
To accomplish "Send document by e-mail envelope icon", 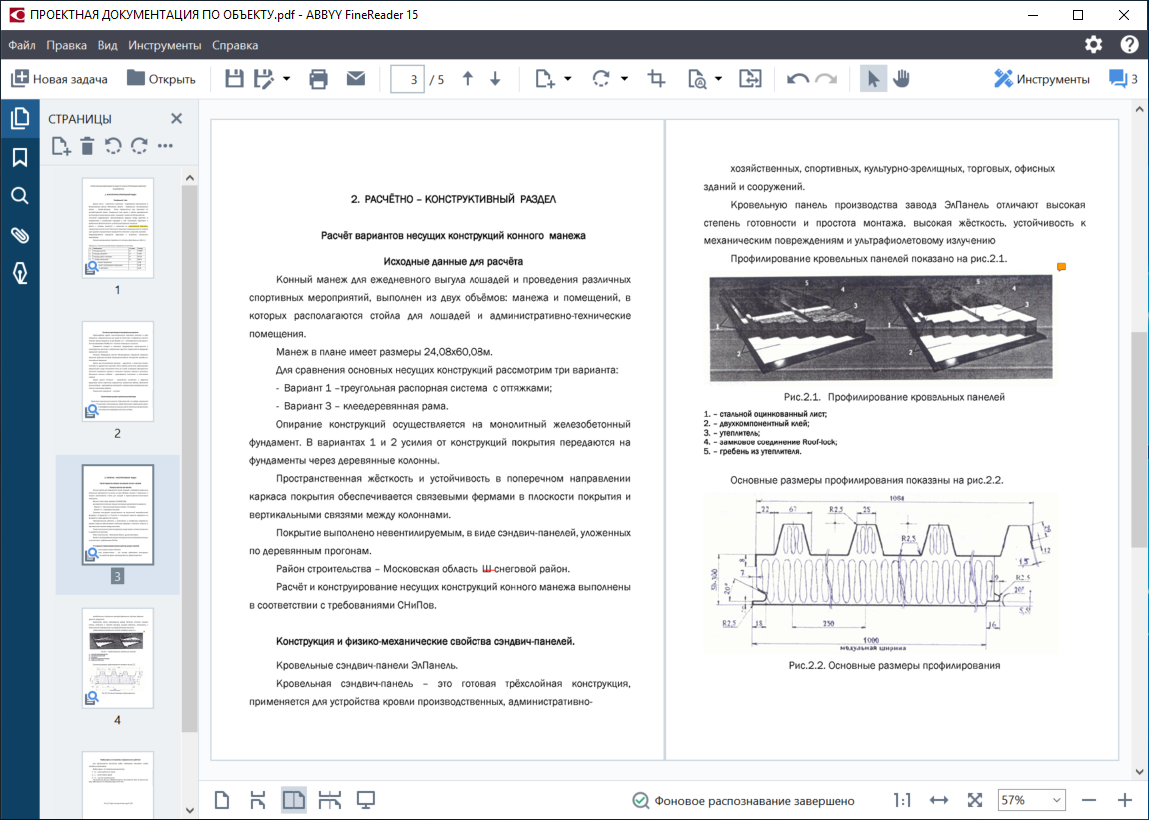I will point(355,79).
